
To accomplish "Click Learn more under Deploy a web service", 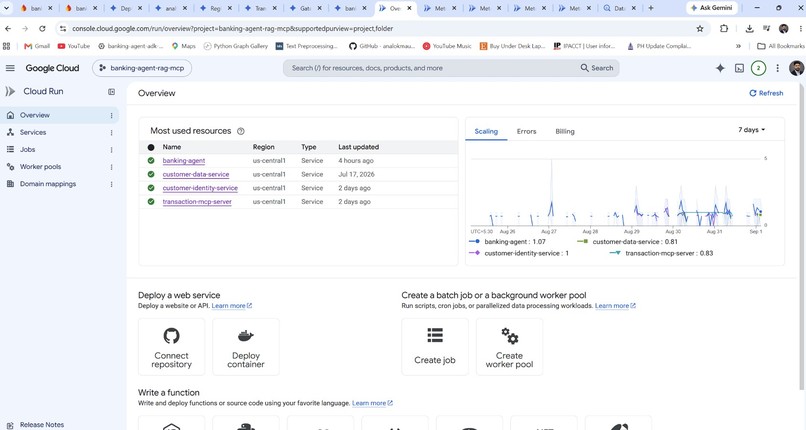I will [231, 306].
